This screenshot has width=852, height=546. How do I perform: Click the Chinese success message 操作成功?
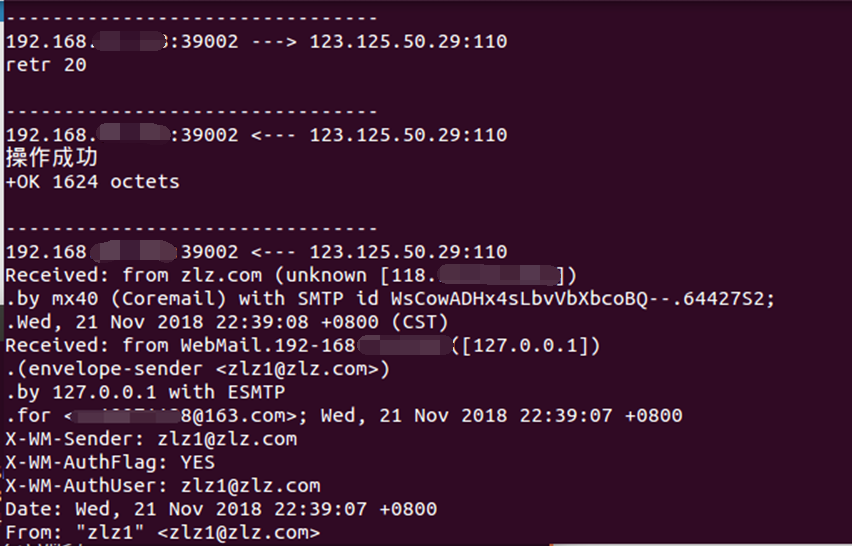pyautogui.click(x=52, y=158)
